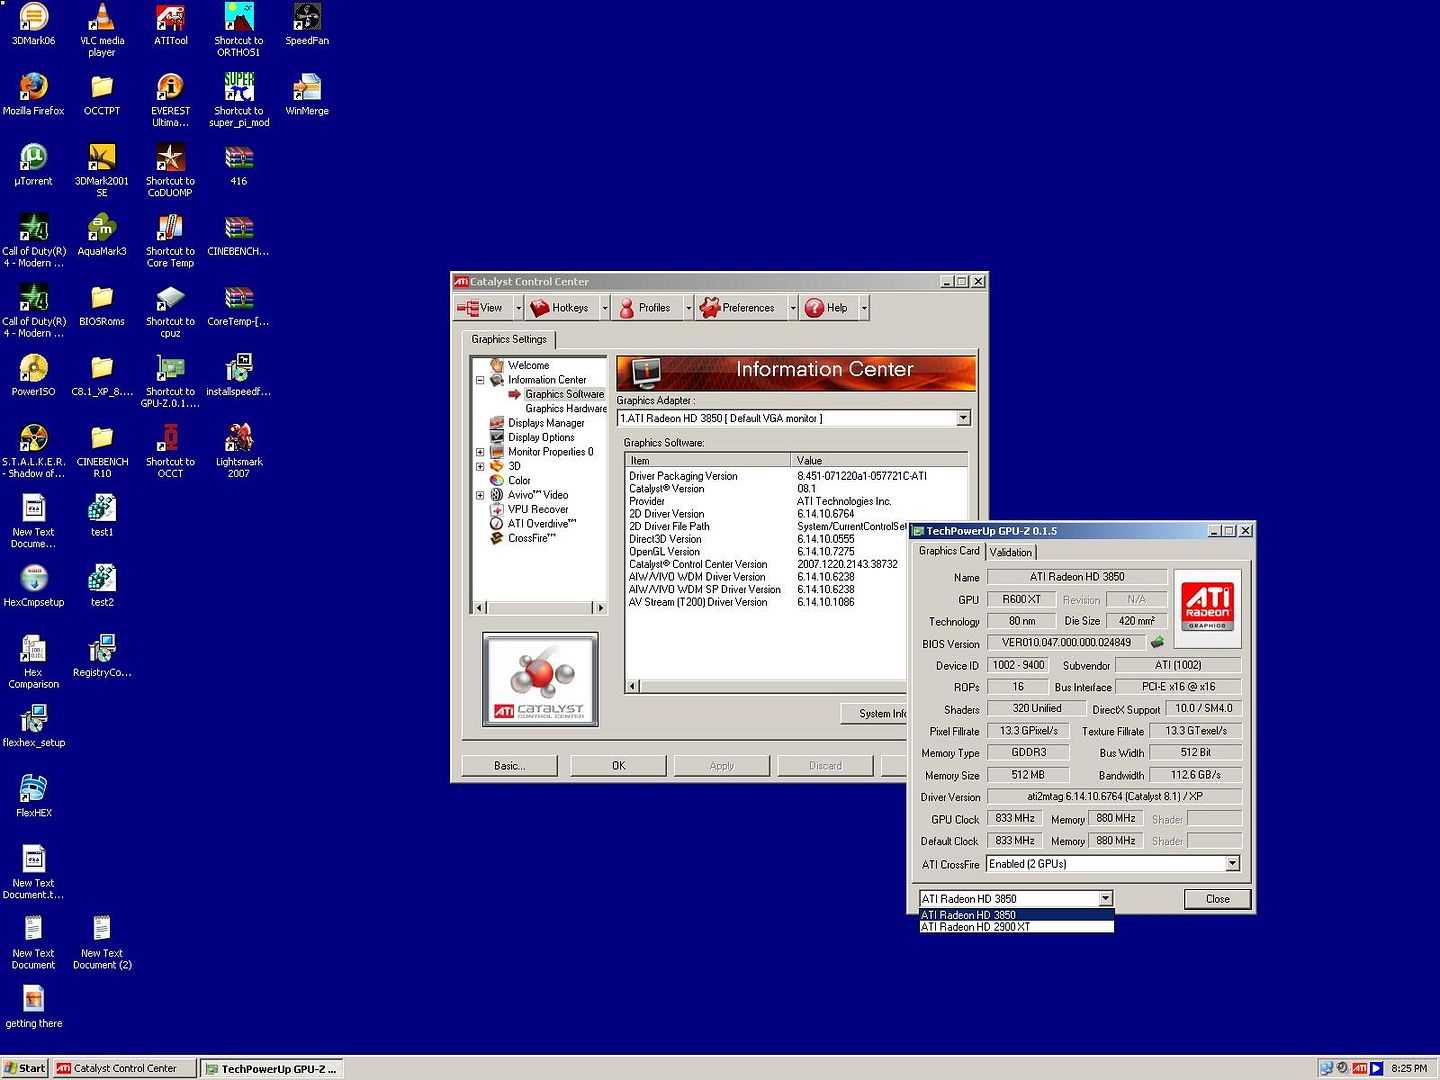Select the FlexHEX desktop icon

pos(34,795)
